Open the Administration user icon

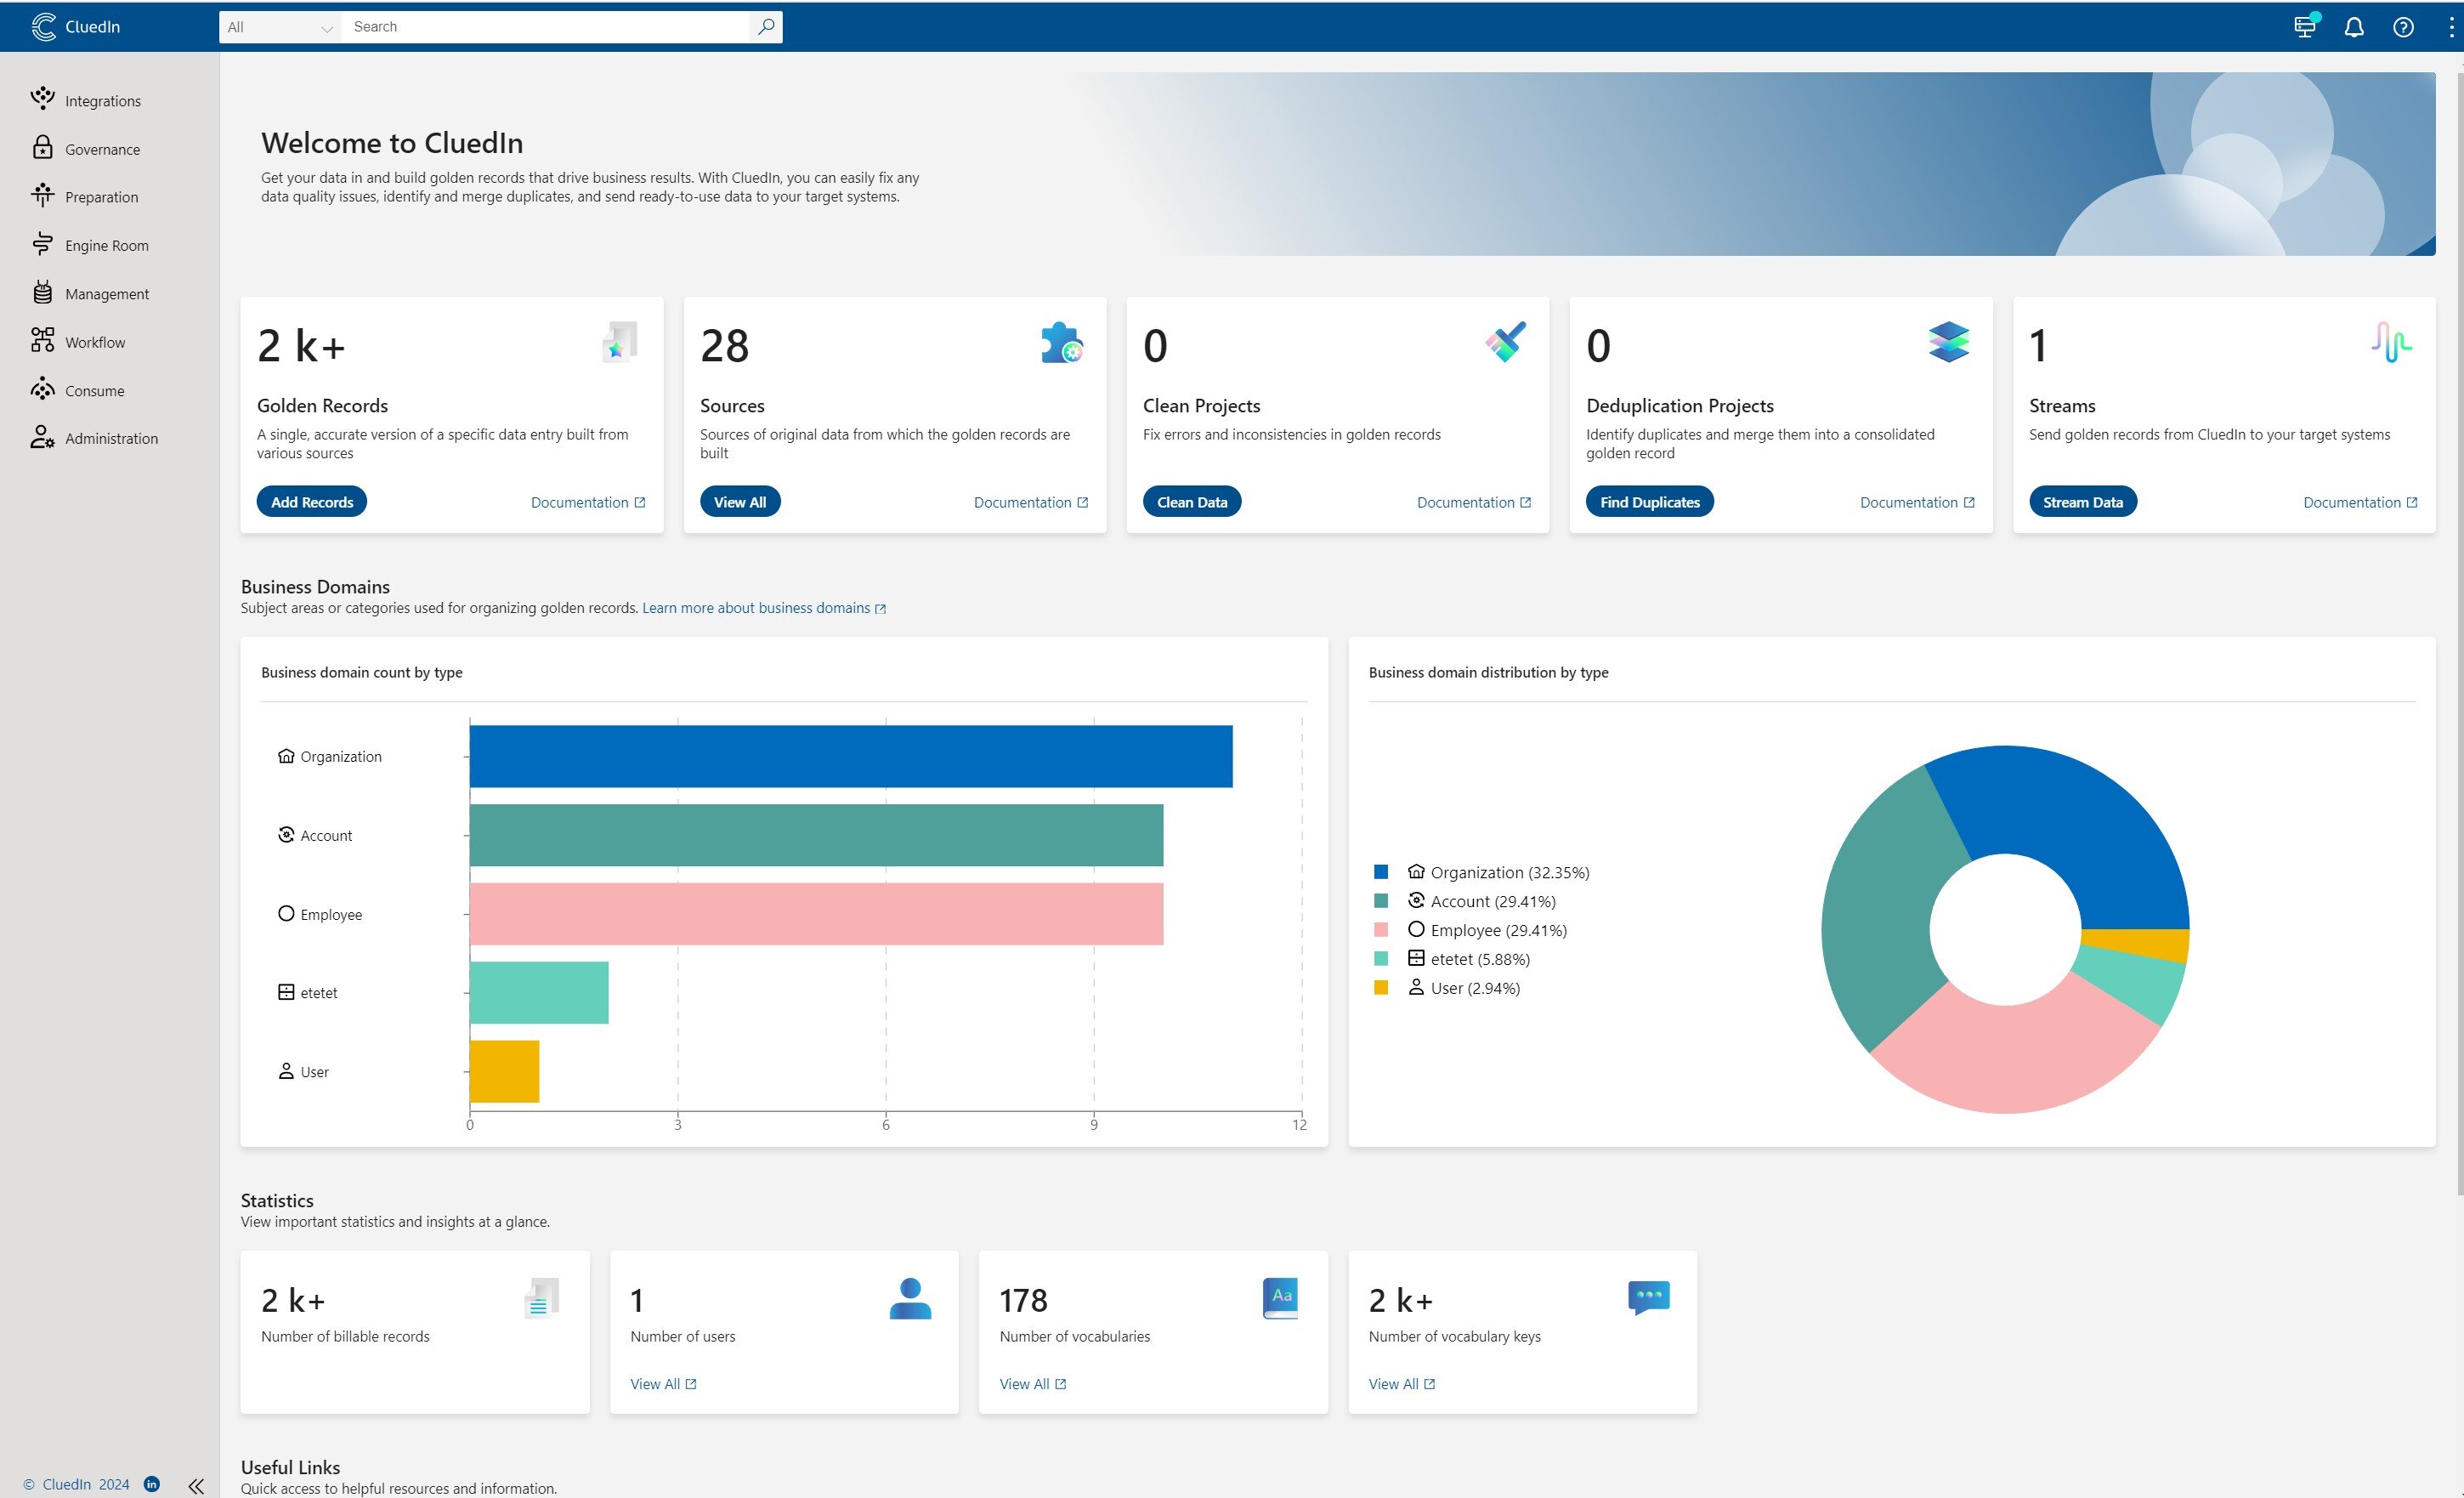(42, 437)
